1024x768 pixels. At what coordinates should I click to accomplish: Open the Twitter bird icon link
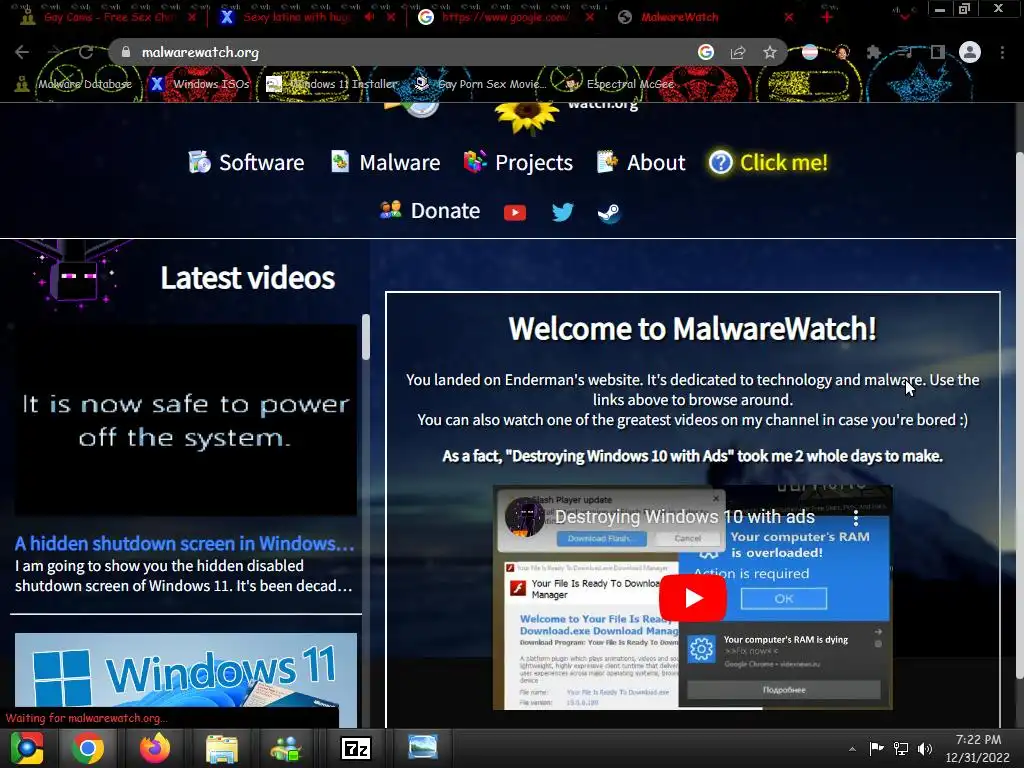562,212
